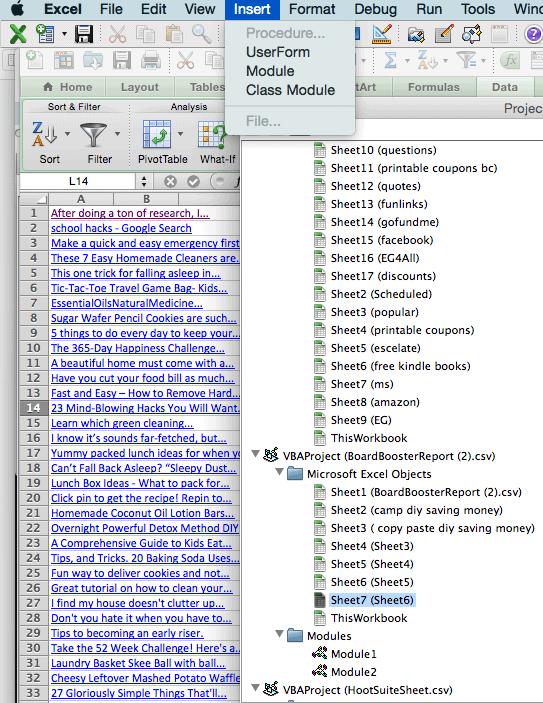
Task: Select Sheet14 (gofundme) in project tree
Action: tap(385, 222)
